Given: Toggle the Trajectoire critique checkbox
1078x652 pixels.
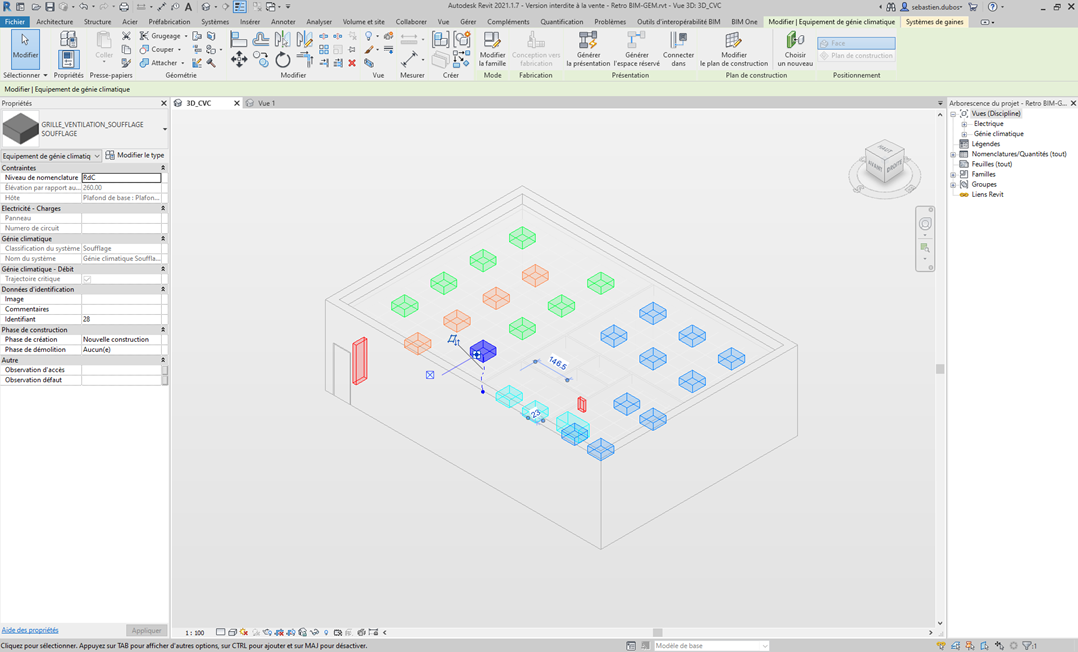Looking at the screenshot, I should pyautogui.click(x=87, y=279).
